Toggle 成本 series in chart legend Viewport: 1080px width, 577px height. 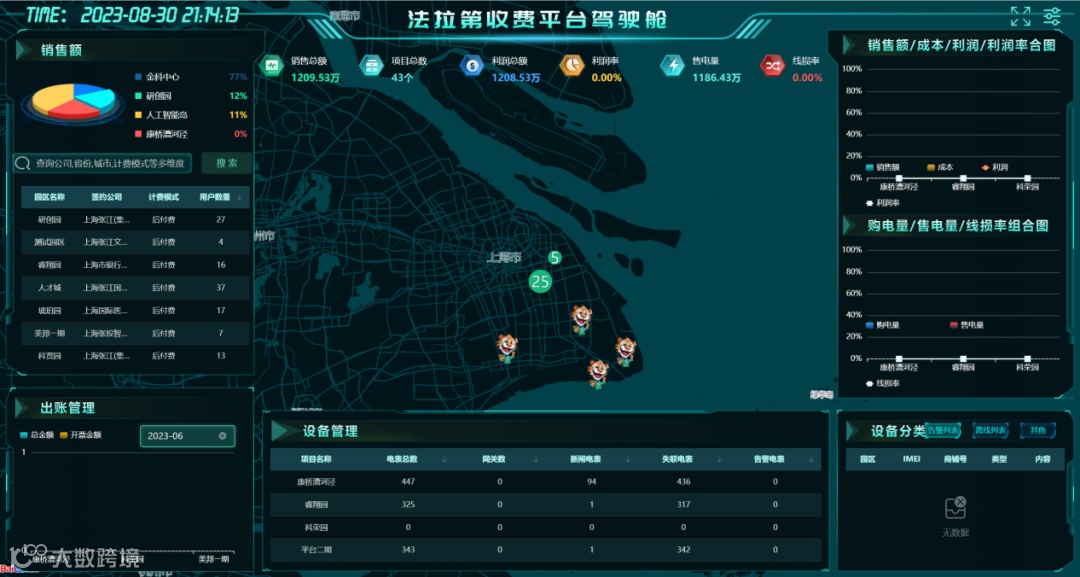point(940,167)
